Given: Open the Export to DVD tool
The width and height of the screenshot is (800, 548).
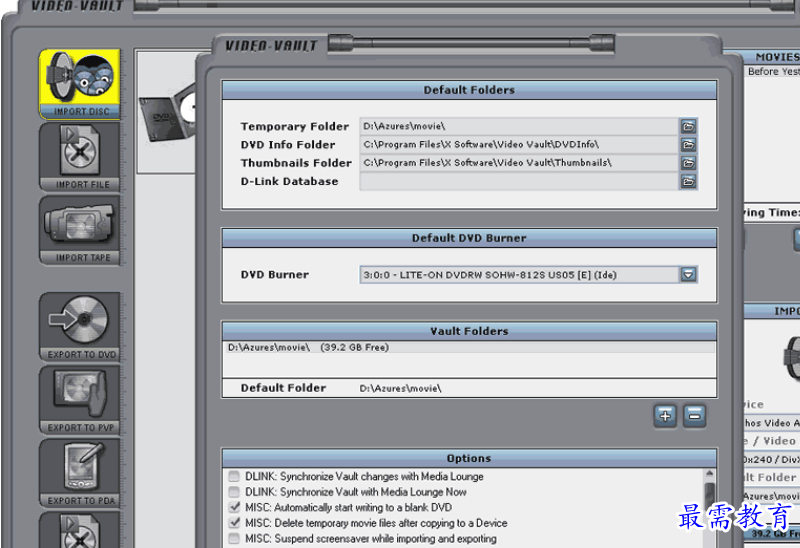Looking at the screenshot, I should (x=80, y=327).
